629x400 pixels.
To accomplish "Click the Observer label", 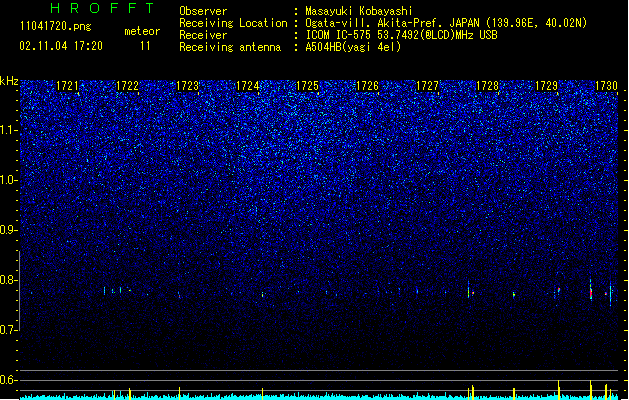I will (x=203, y=11).
